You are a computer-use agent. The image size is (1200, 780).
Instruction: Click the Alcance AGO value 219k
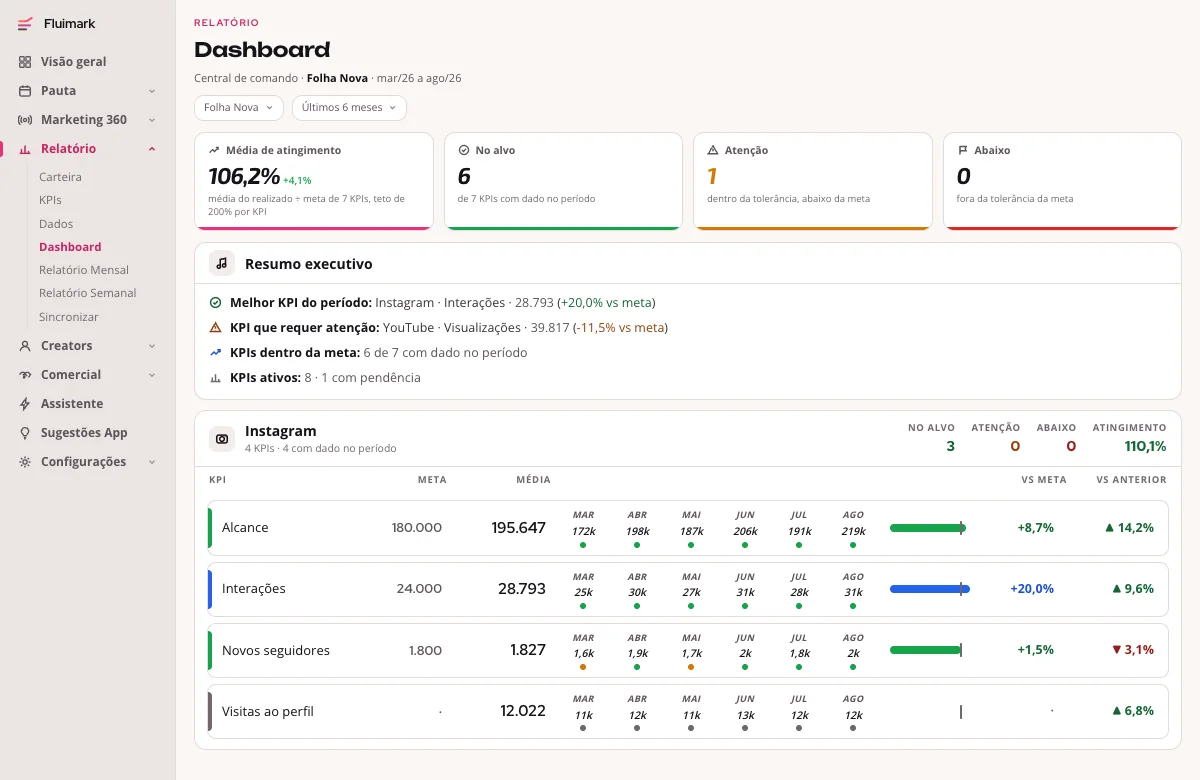point(853,531)
